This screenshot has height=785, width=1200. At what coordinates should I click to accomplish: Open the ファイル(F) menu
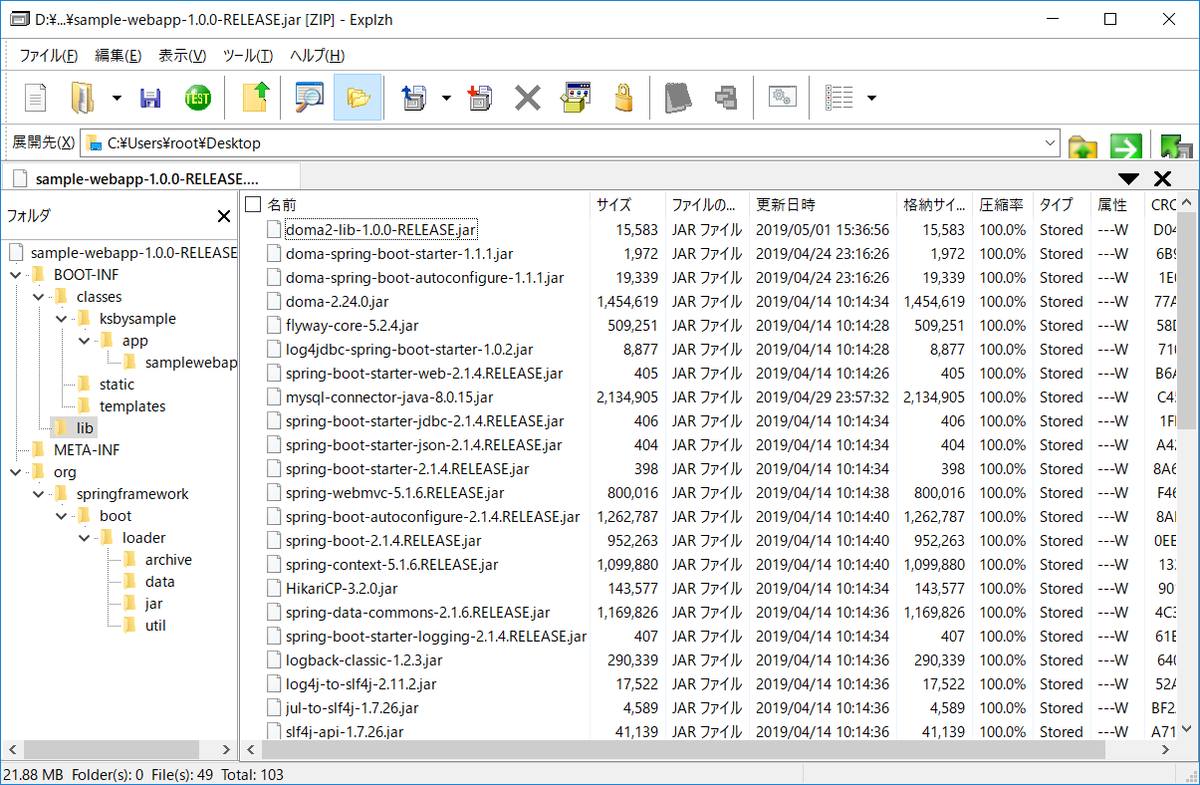coord(49,55)
